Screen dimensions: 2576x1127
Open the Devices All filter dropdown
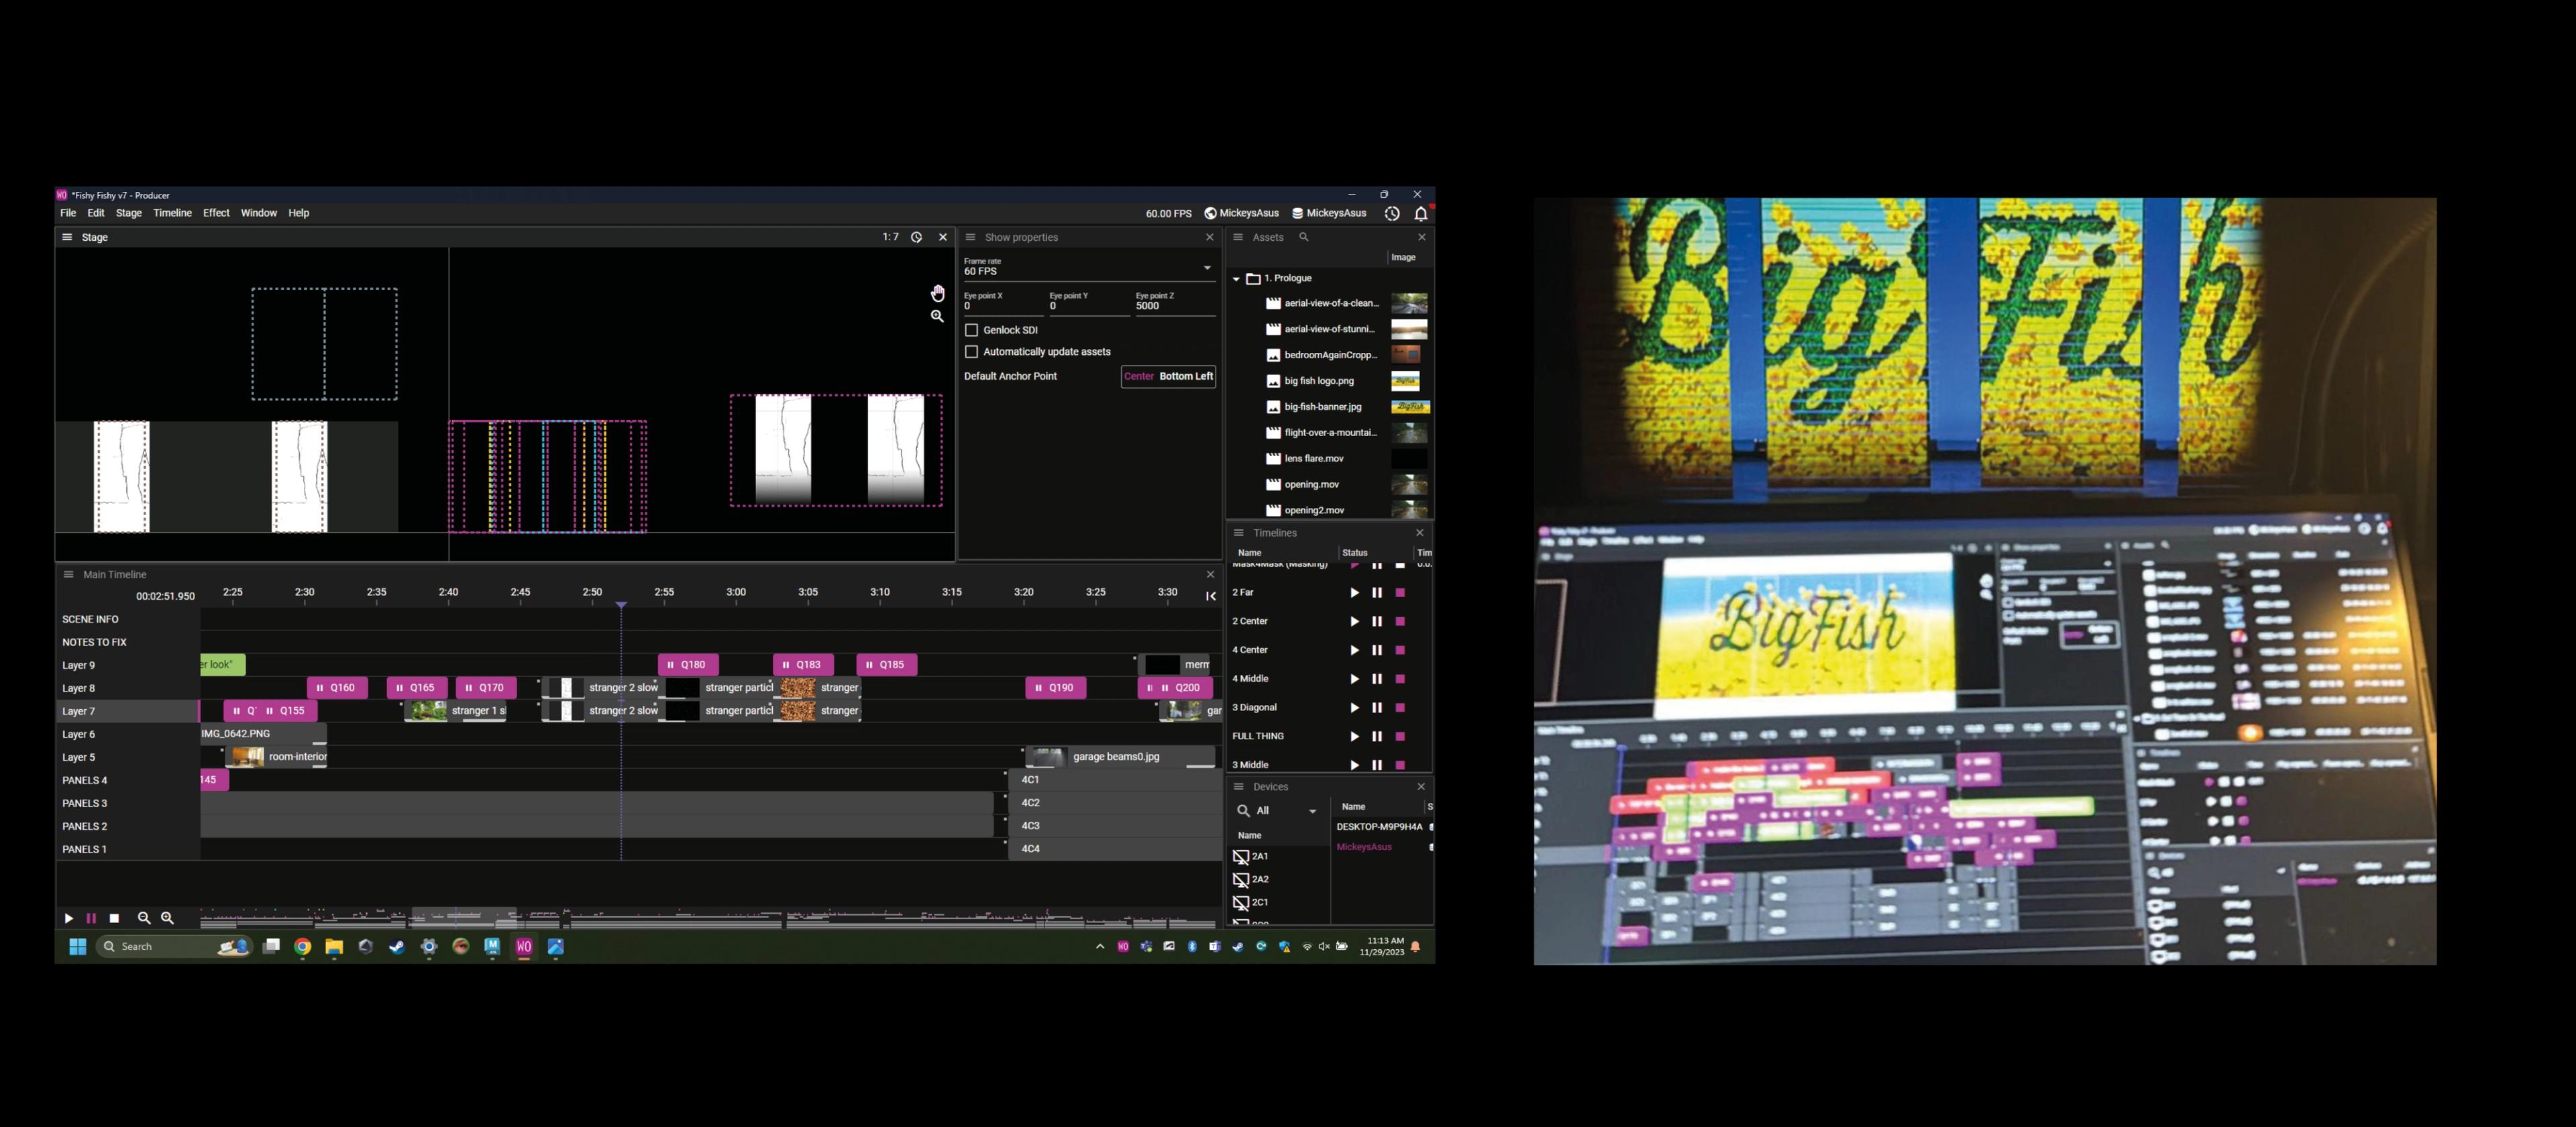tap(1312, 811)
